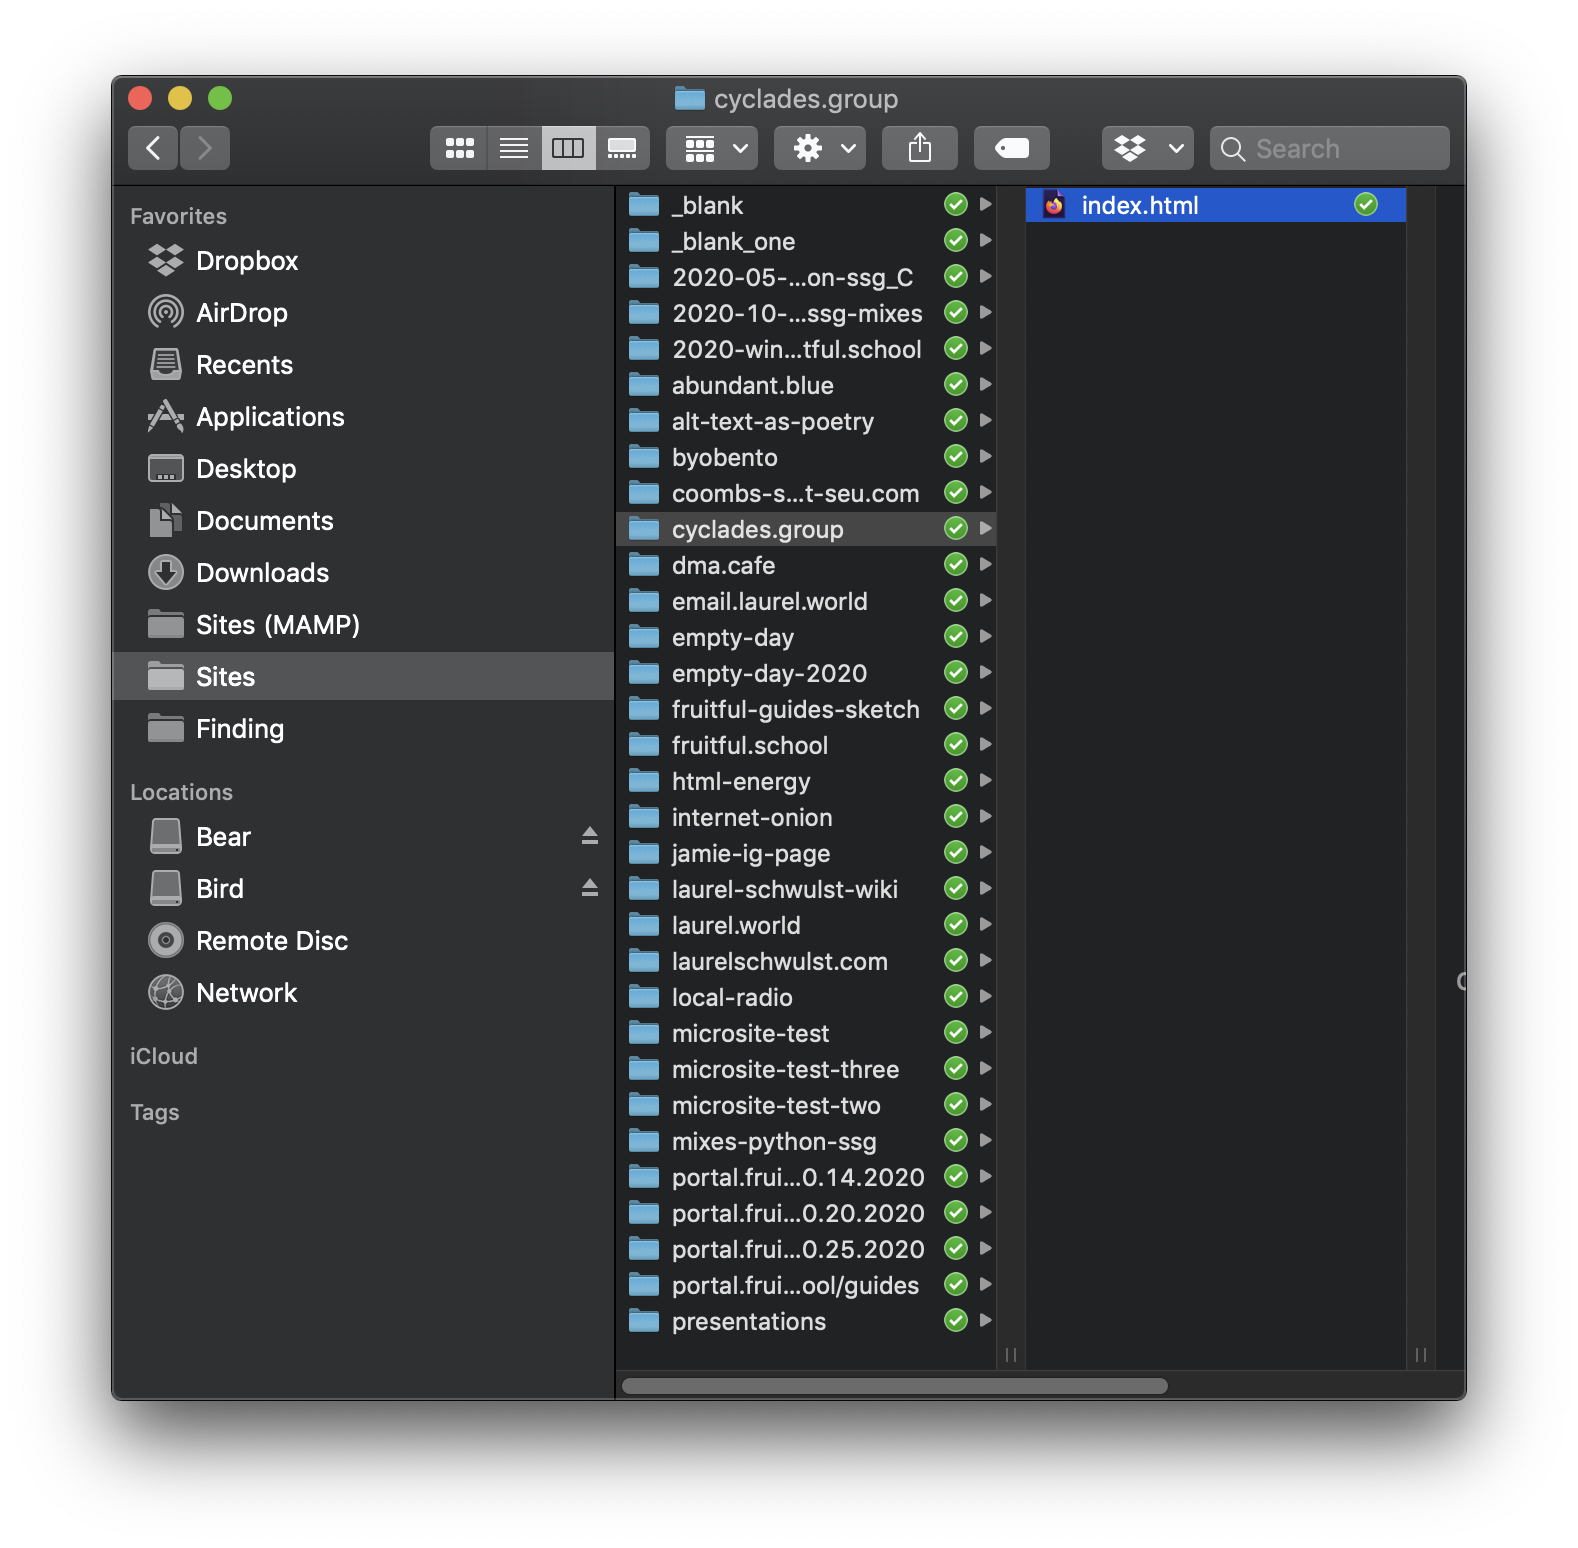This screenshot has height=1548, width=1578.
Task: Open AirDrop from the sidebar
Action: pos(241,313)
